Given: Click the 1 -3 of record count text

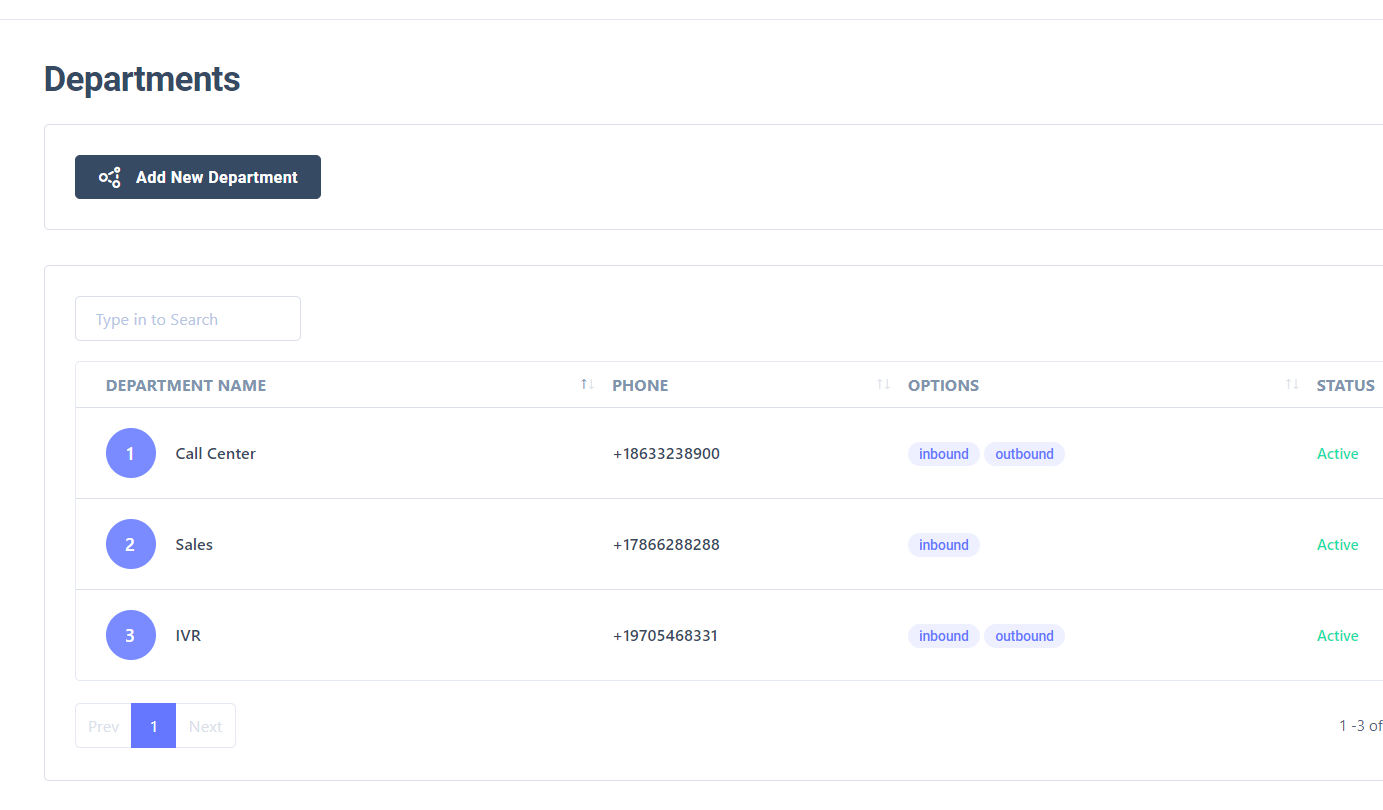Looking at the screenshot, I should [x=1361, y=725].
